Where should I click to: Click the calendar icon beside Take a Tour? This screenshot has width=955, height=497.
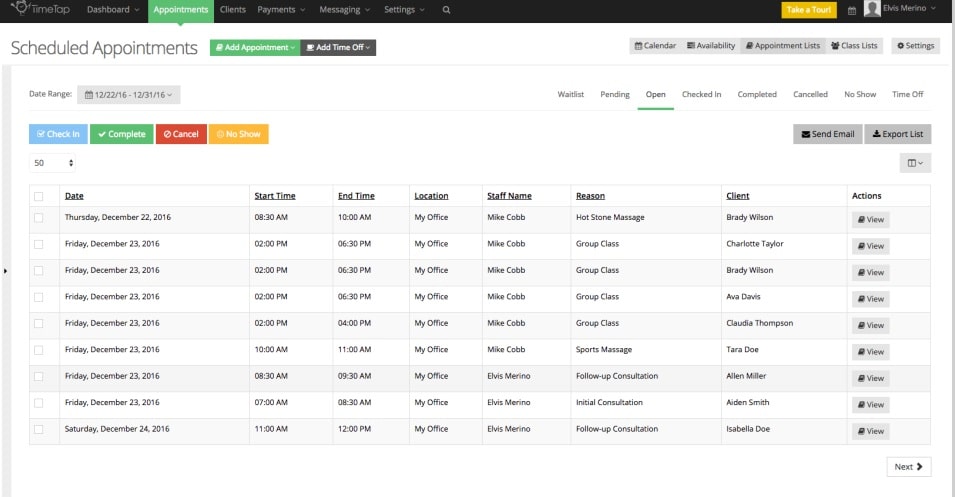point(851,10)
